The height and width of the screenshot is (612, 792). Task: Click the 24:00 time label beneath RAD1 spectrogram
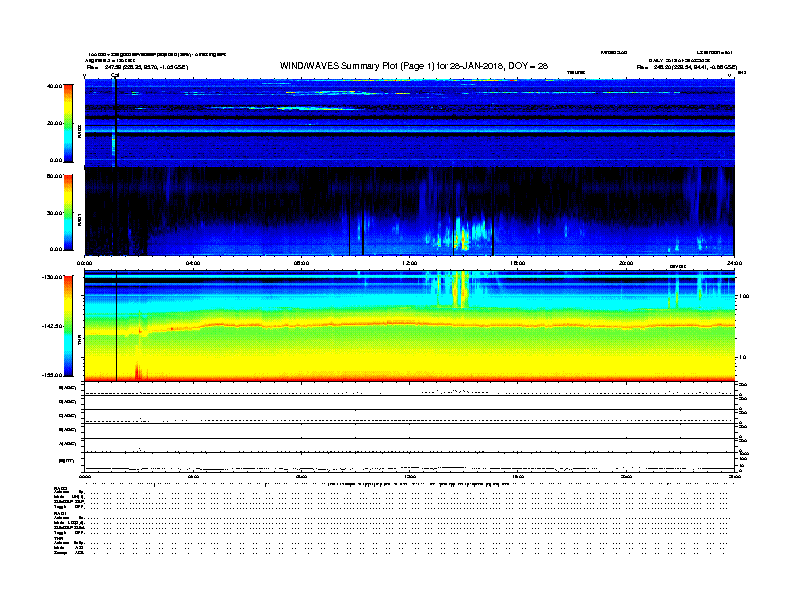click(x=734, y=263)
